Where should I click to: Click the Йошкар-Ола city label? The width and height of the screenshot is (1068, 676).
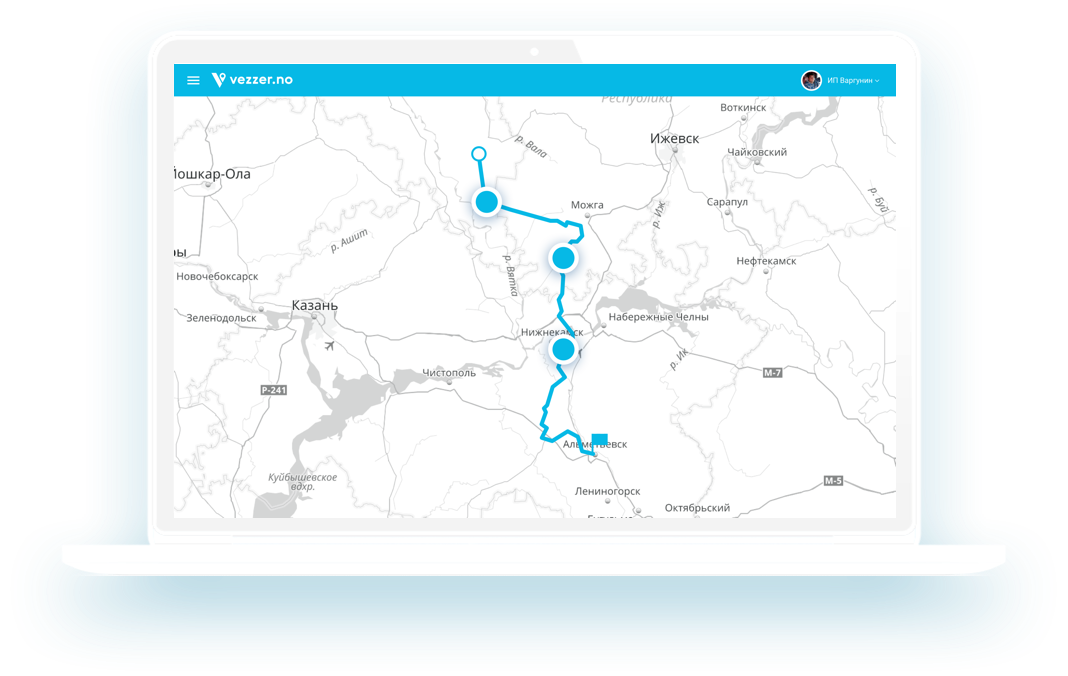pyautogui.click(x=212, y=174)
